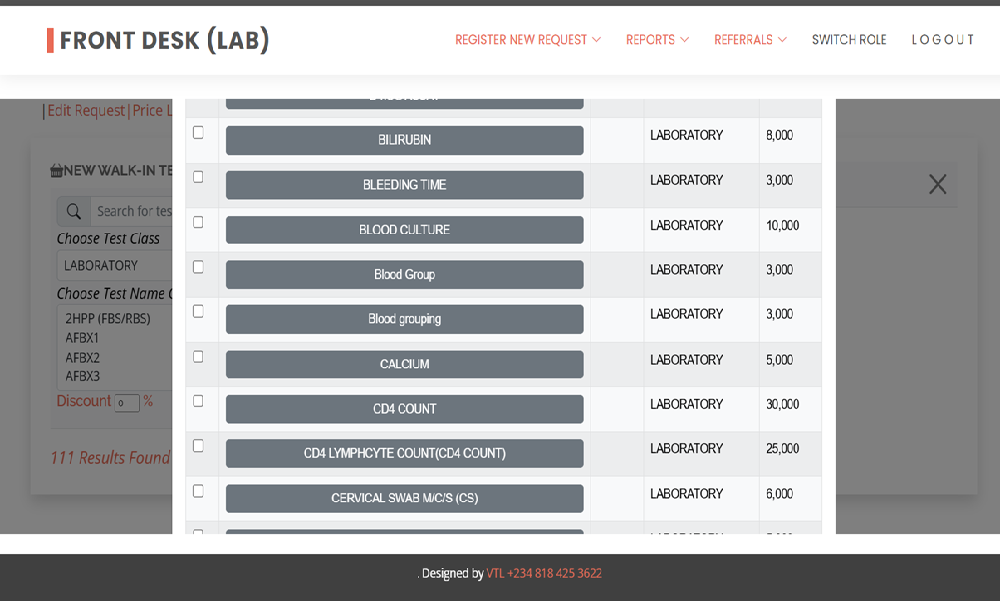The width and height of the screenshot is (1000, 601).
Task: Choose AFBX2 in the test name list
Action: pos(83,358)
